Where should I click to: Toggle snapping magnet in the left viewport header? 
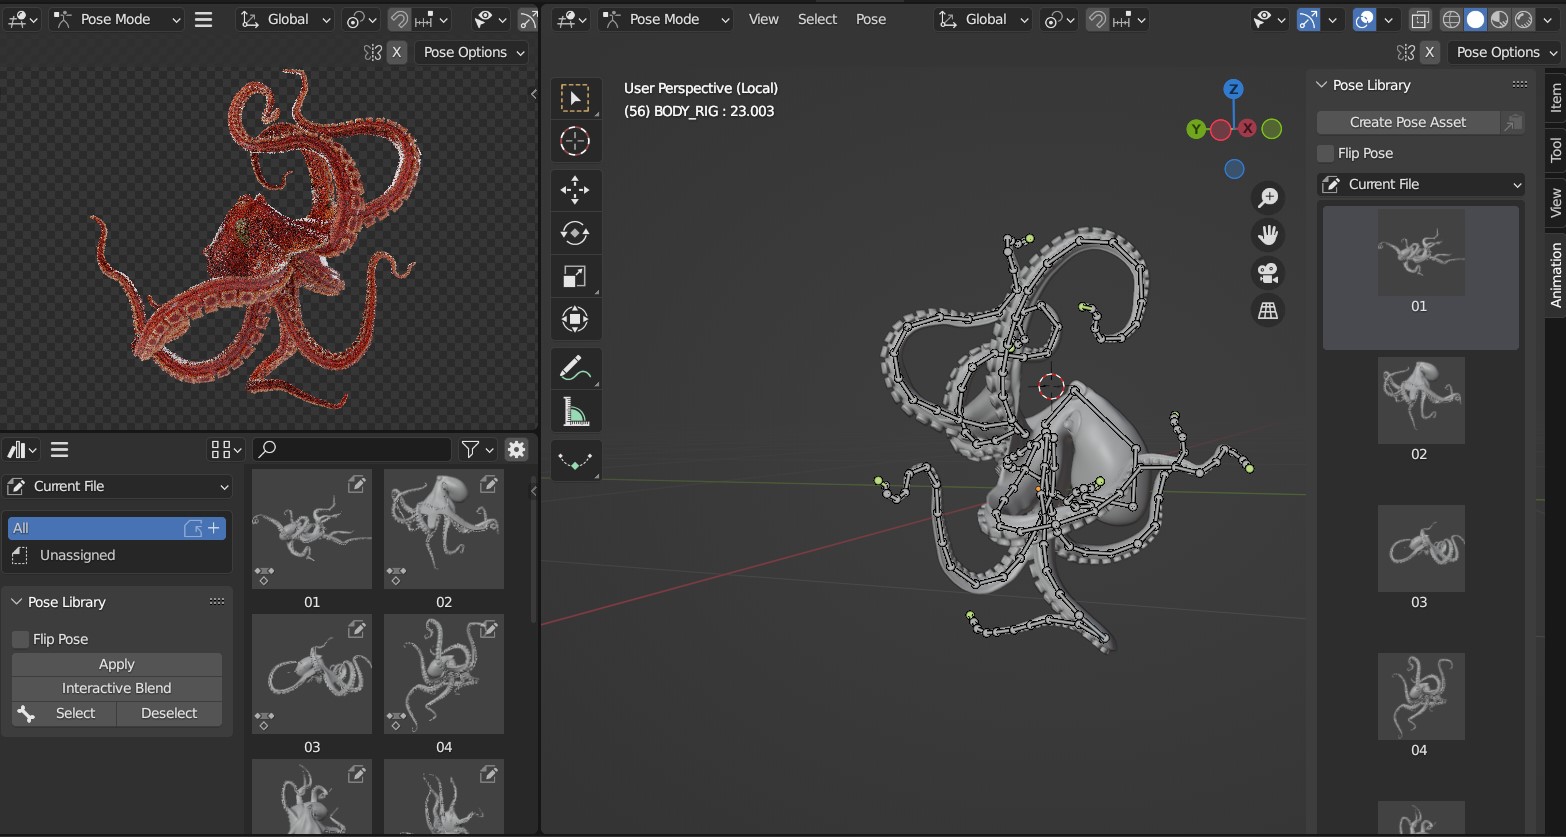399,19
